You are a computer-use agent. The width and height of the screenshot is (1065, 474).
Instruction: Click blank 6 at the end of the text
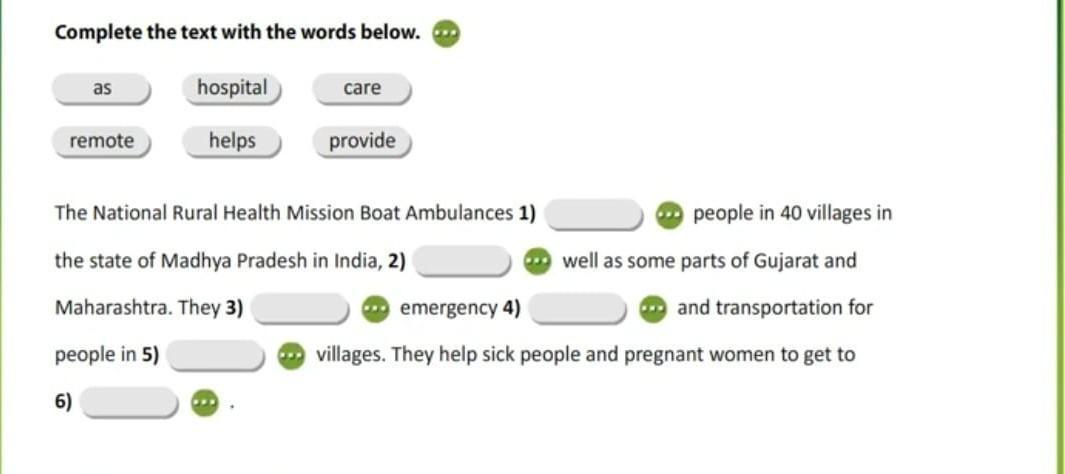(x=130, y=403)
